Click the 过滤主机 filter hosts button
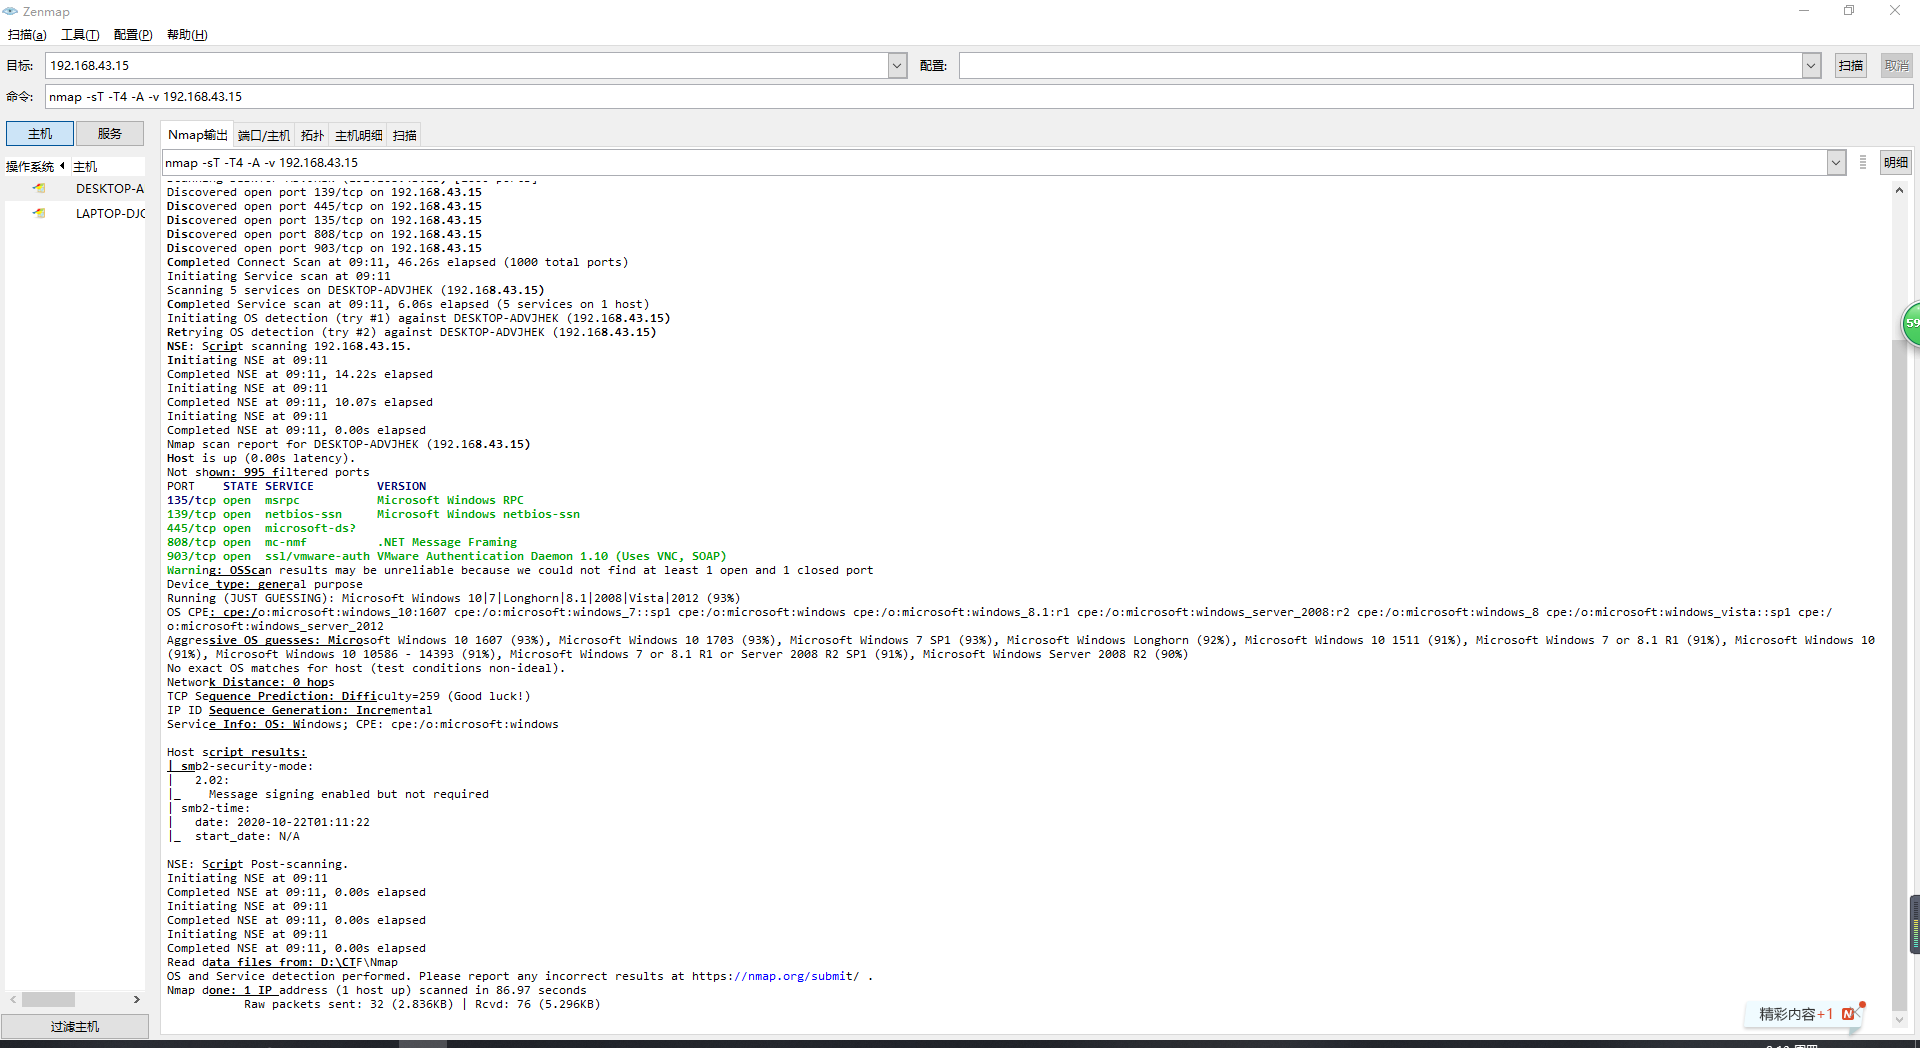Screen dimensions: 1920x1048 [x=75, y=1026]
